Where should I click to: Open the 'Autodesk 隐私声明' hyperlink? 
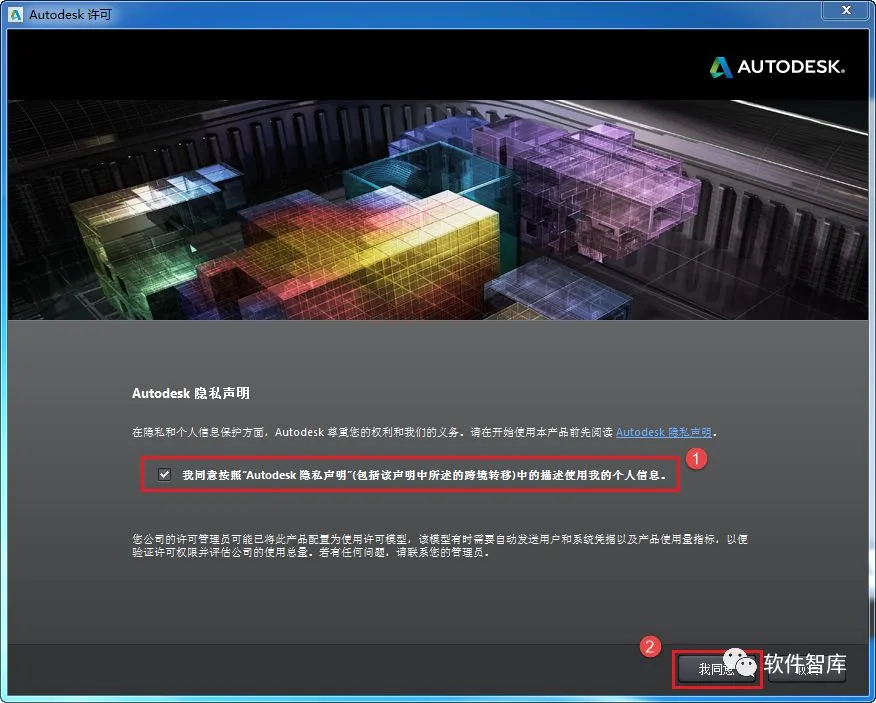click(x=664, y=432)
